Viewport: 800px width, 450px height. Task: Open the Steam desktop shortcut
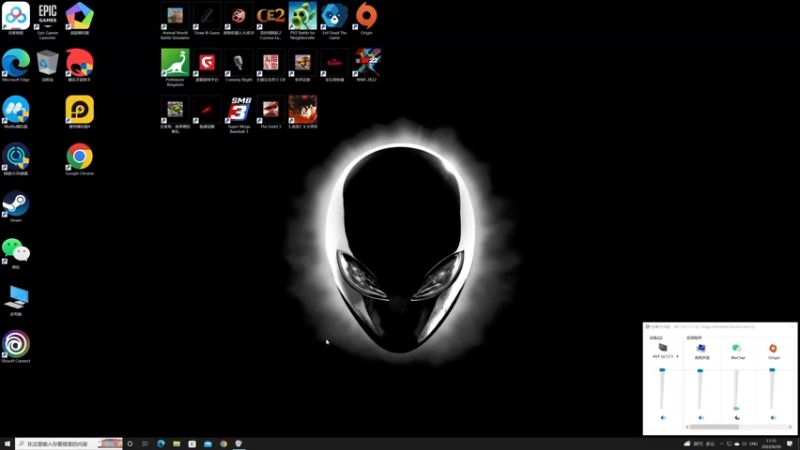point(16,206)
